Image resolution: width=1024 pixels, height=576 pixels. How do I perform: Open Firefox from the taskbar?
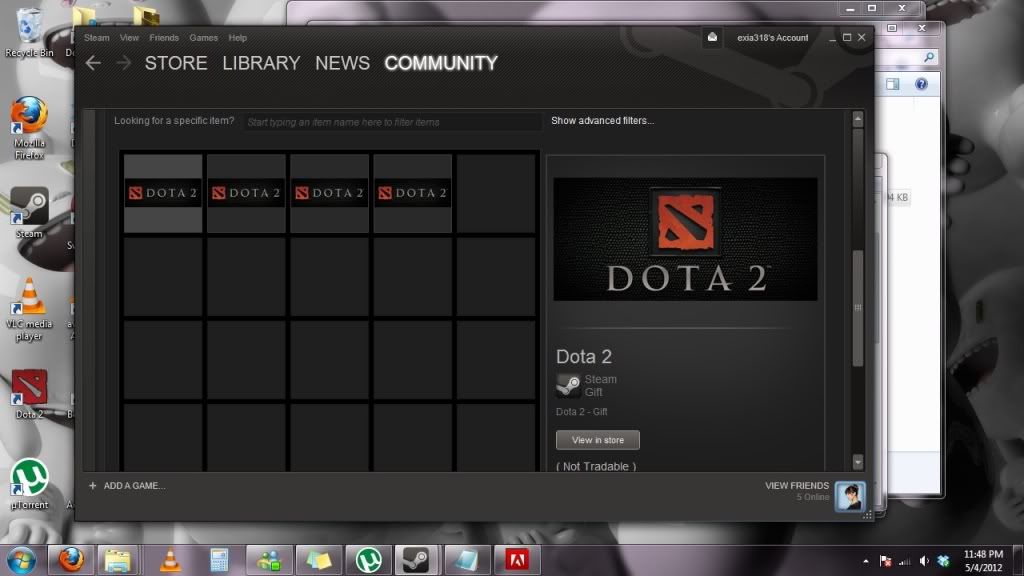coord(71,560)
